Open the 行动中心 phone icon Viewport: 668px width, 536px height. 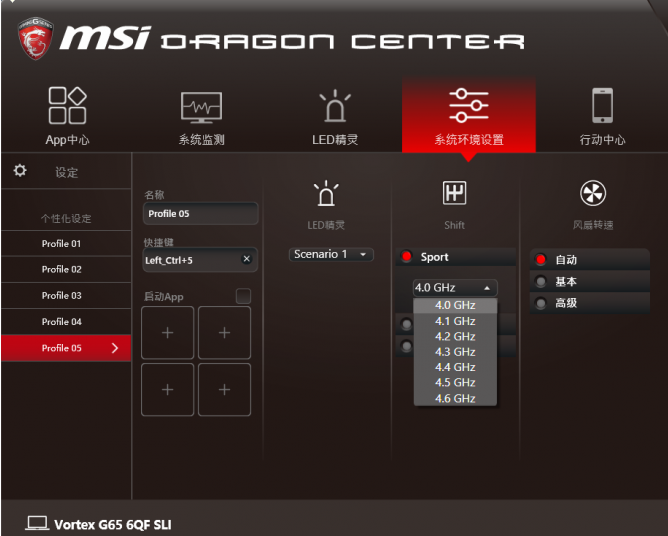(602, 105)
